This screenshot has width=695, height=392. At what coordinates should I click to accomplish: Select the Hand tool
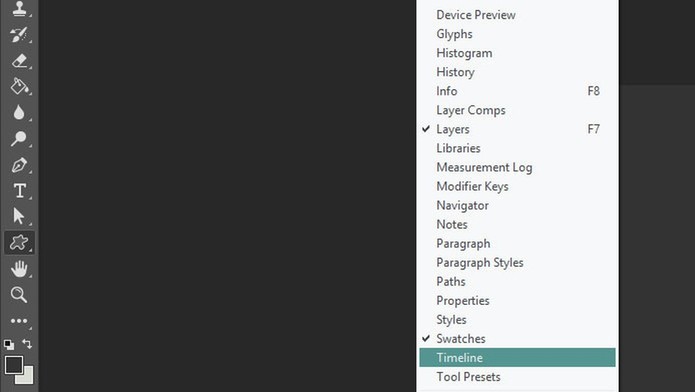point(19,269)
